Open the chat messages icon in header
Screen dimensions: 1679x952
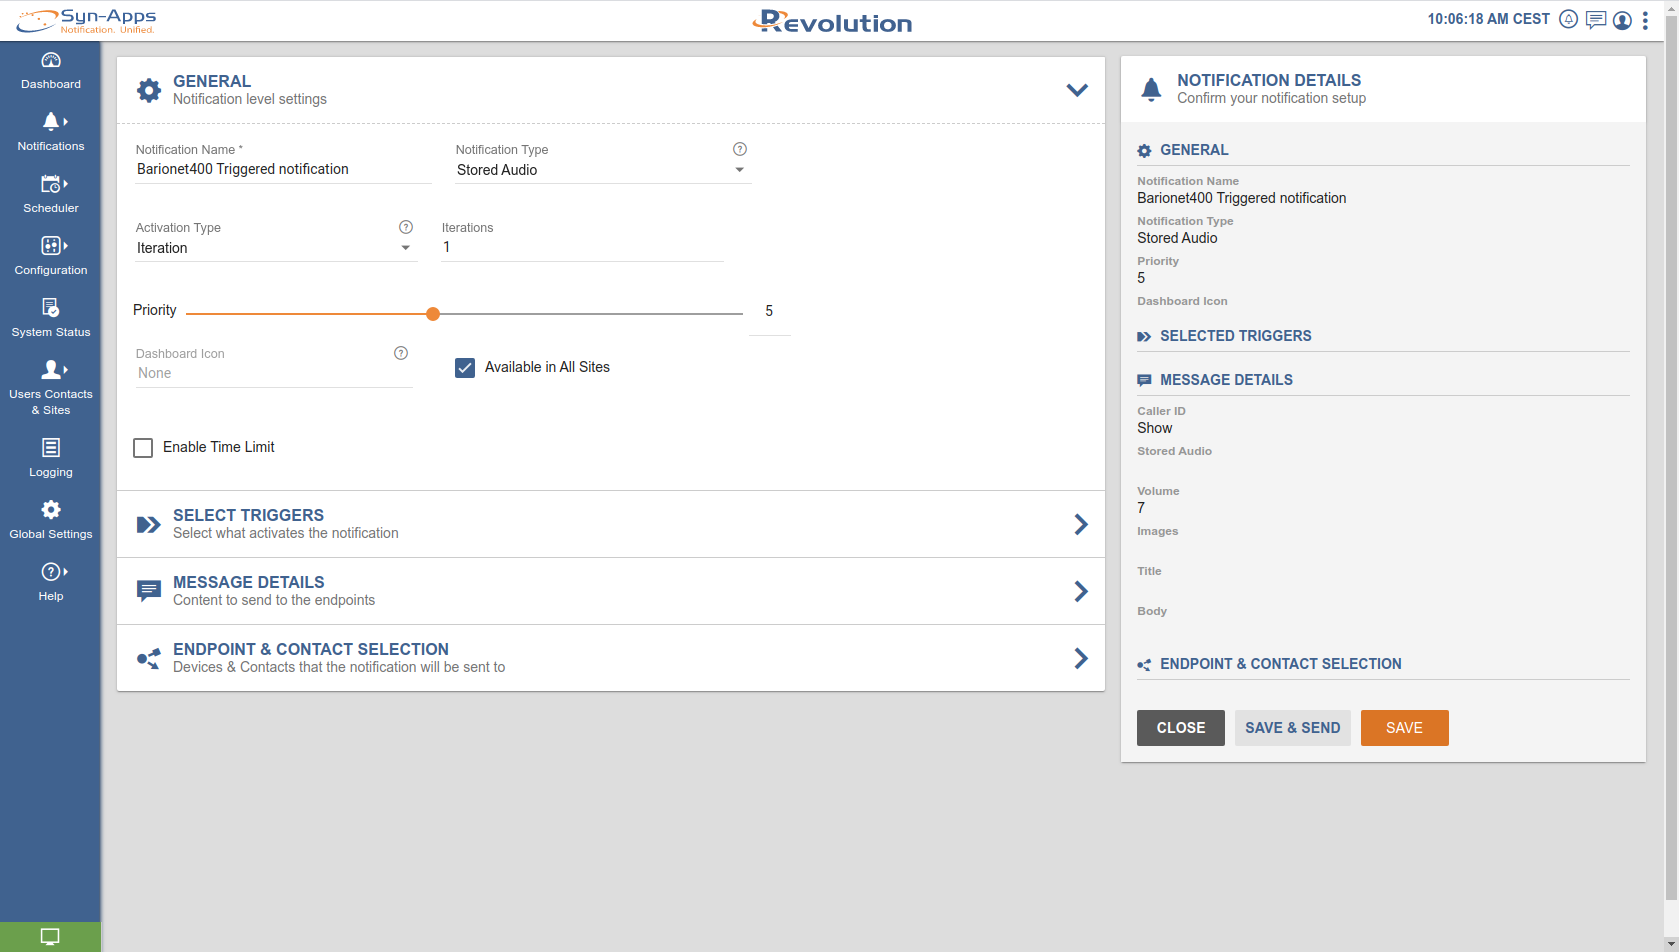point(1596,20)
